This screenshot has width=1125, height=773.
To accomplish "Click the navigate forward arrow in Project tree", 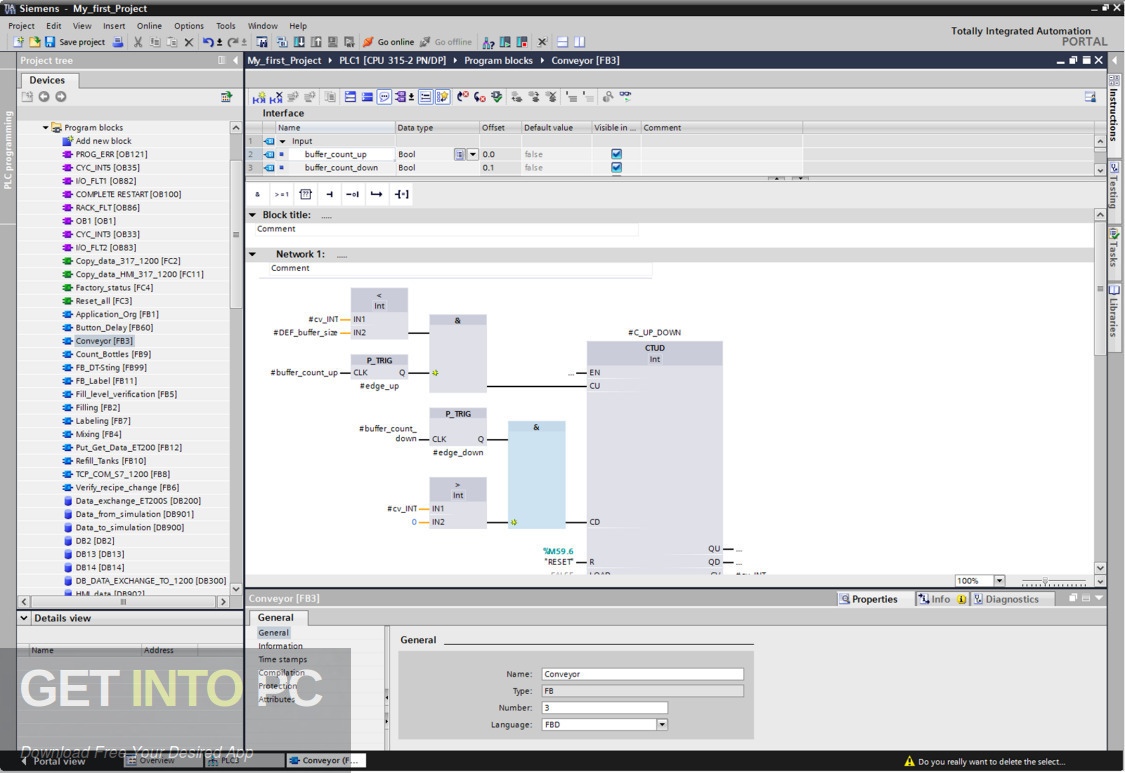I will click(61, 96).
